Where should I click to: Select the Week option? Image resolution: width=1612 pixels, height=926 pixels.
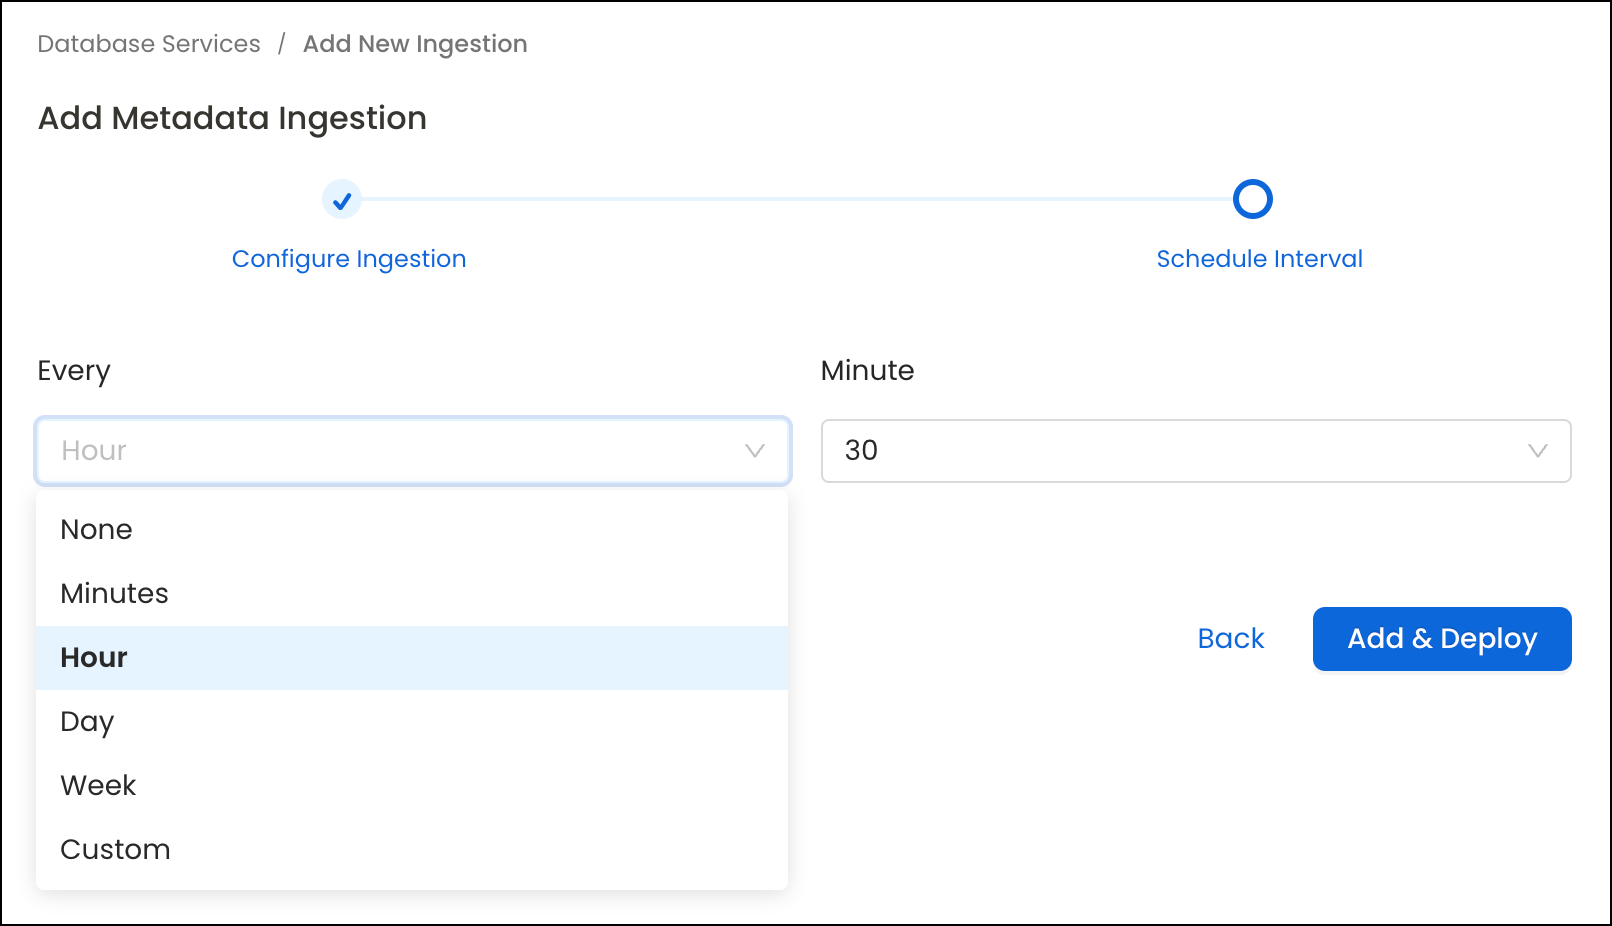click(97, 785)
